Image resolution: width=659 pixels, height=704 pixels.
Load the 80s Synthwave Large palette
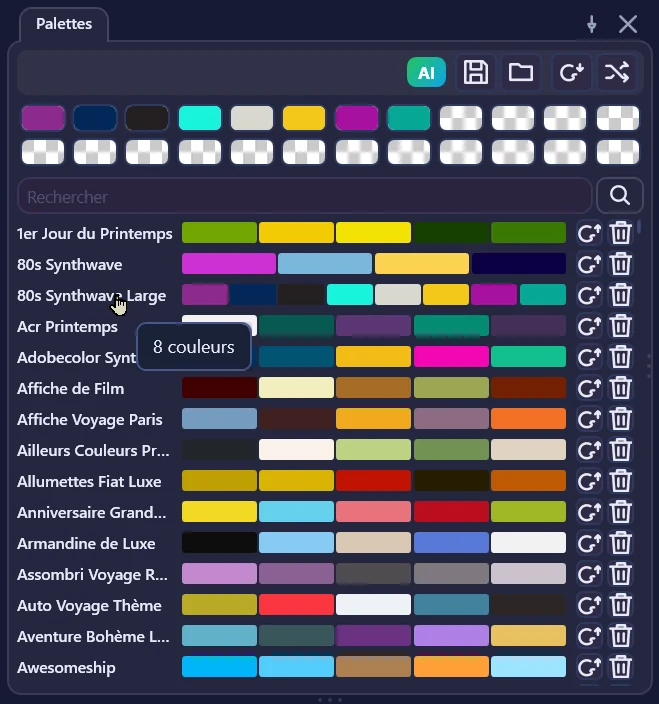coord(589,295)
